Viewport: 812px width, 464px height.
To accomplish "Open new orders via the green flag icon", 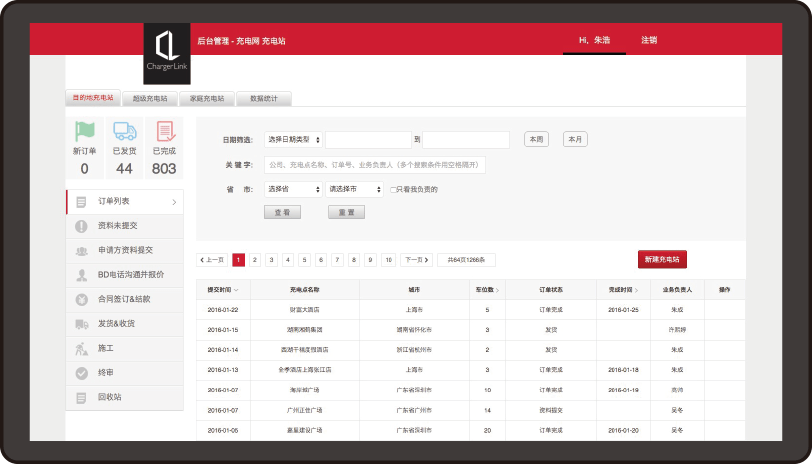I will (x=84, y=131).
